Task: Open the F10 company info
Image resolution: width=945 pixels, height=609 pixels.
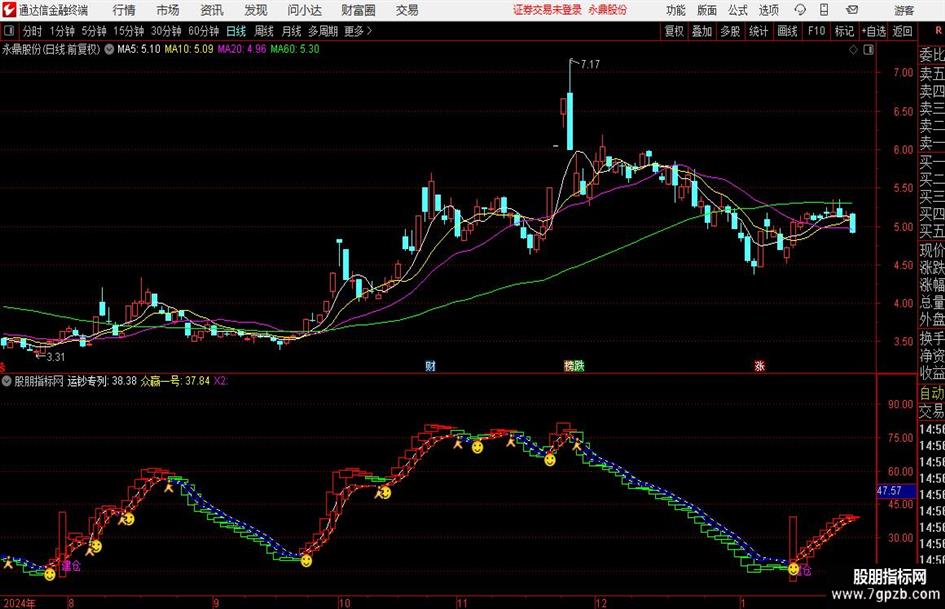Action: click(817, 31)
